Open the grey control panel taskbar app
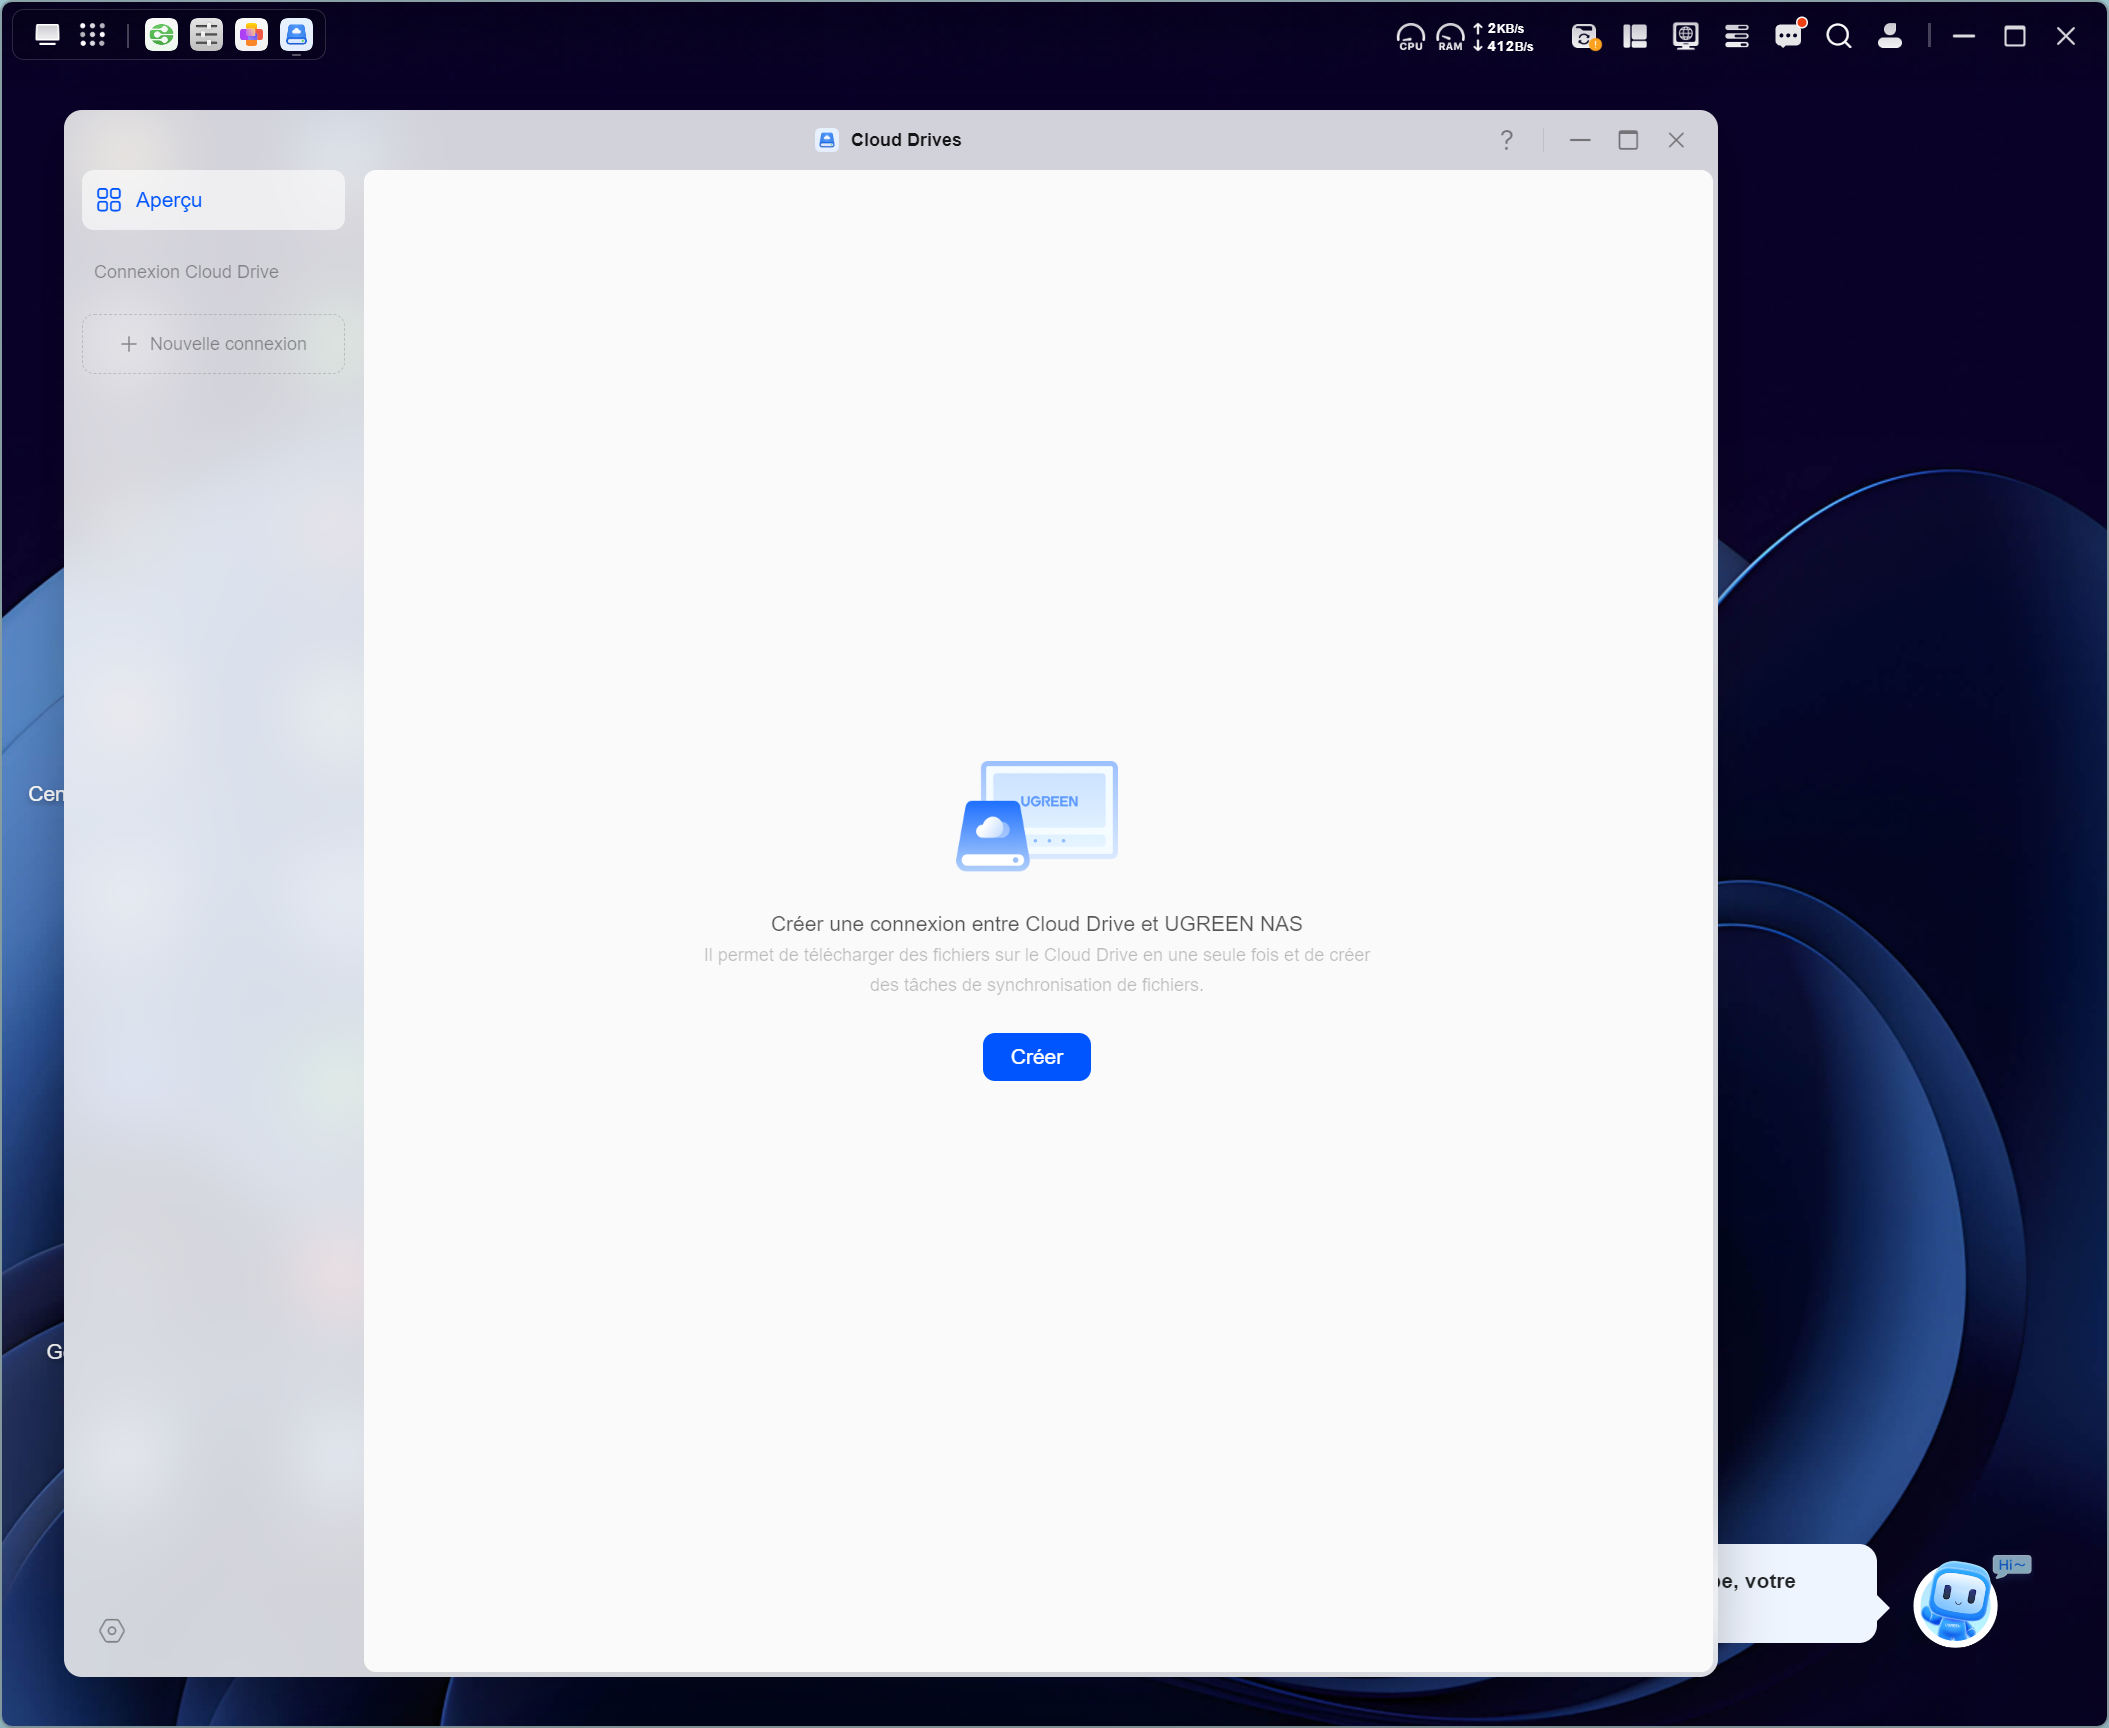2109x1728 pixels. click(206, 35)
